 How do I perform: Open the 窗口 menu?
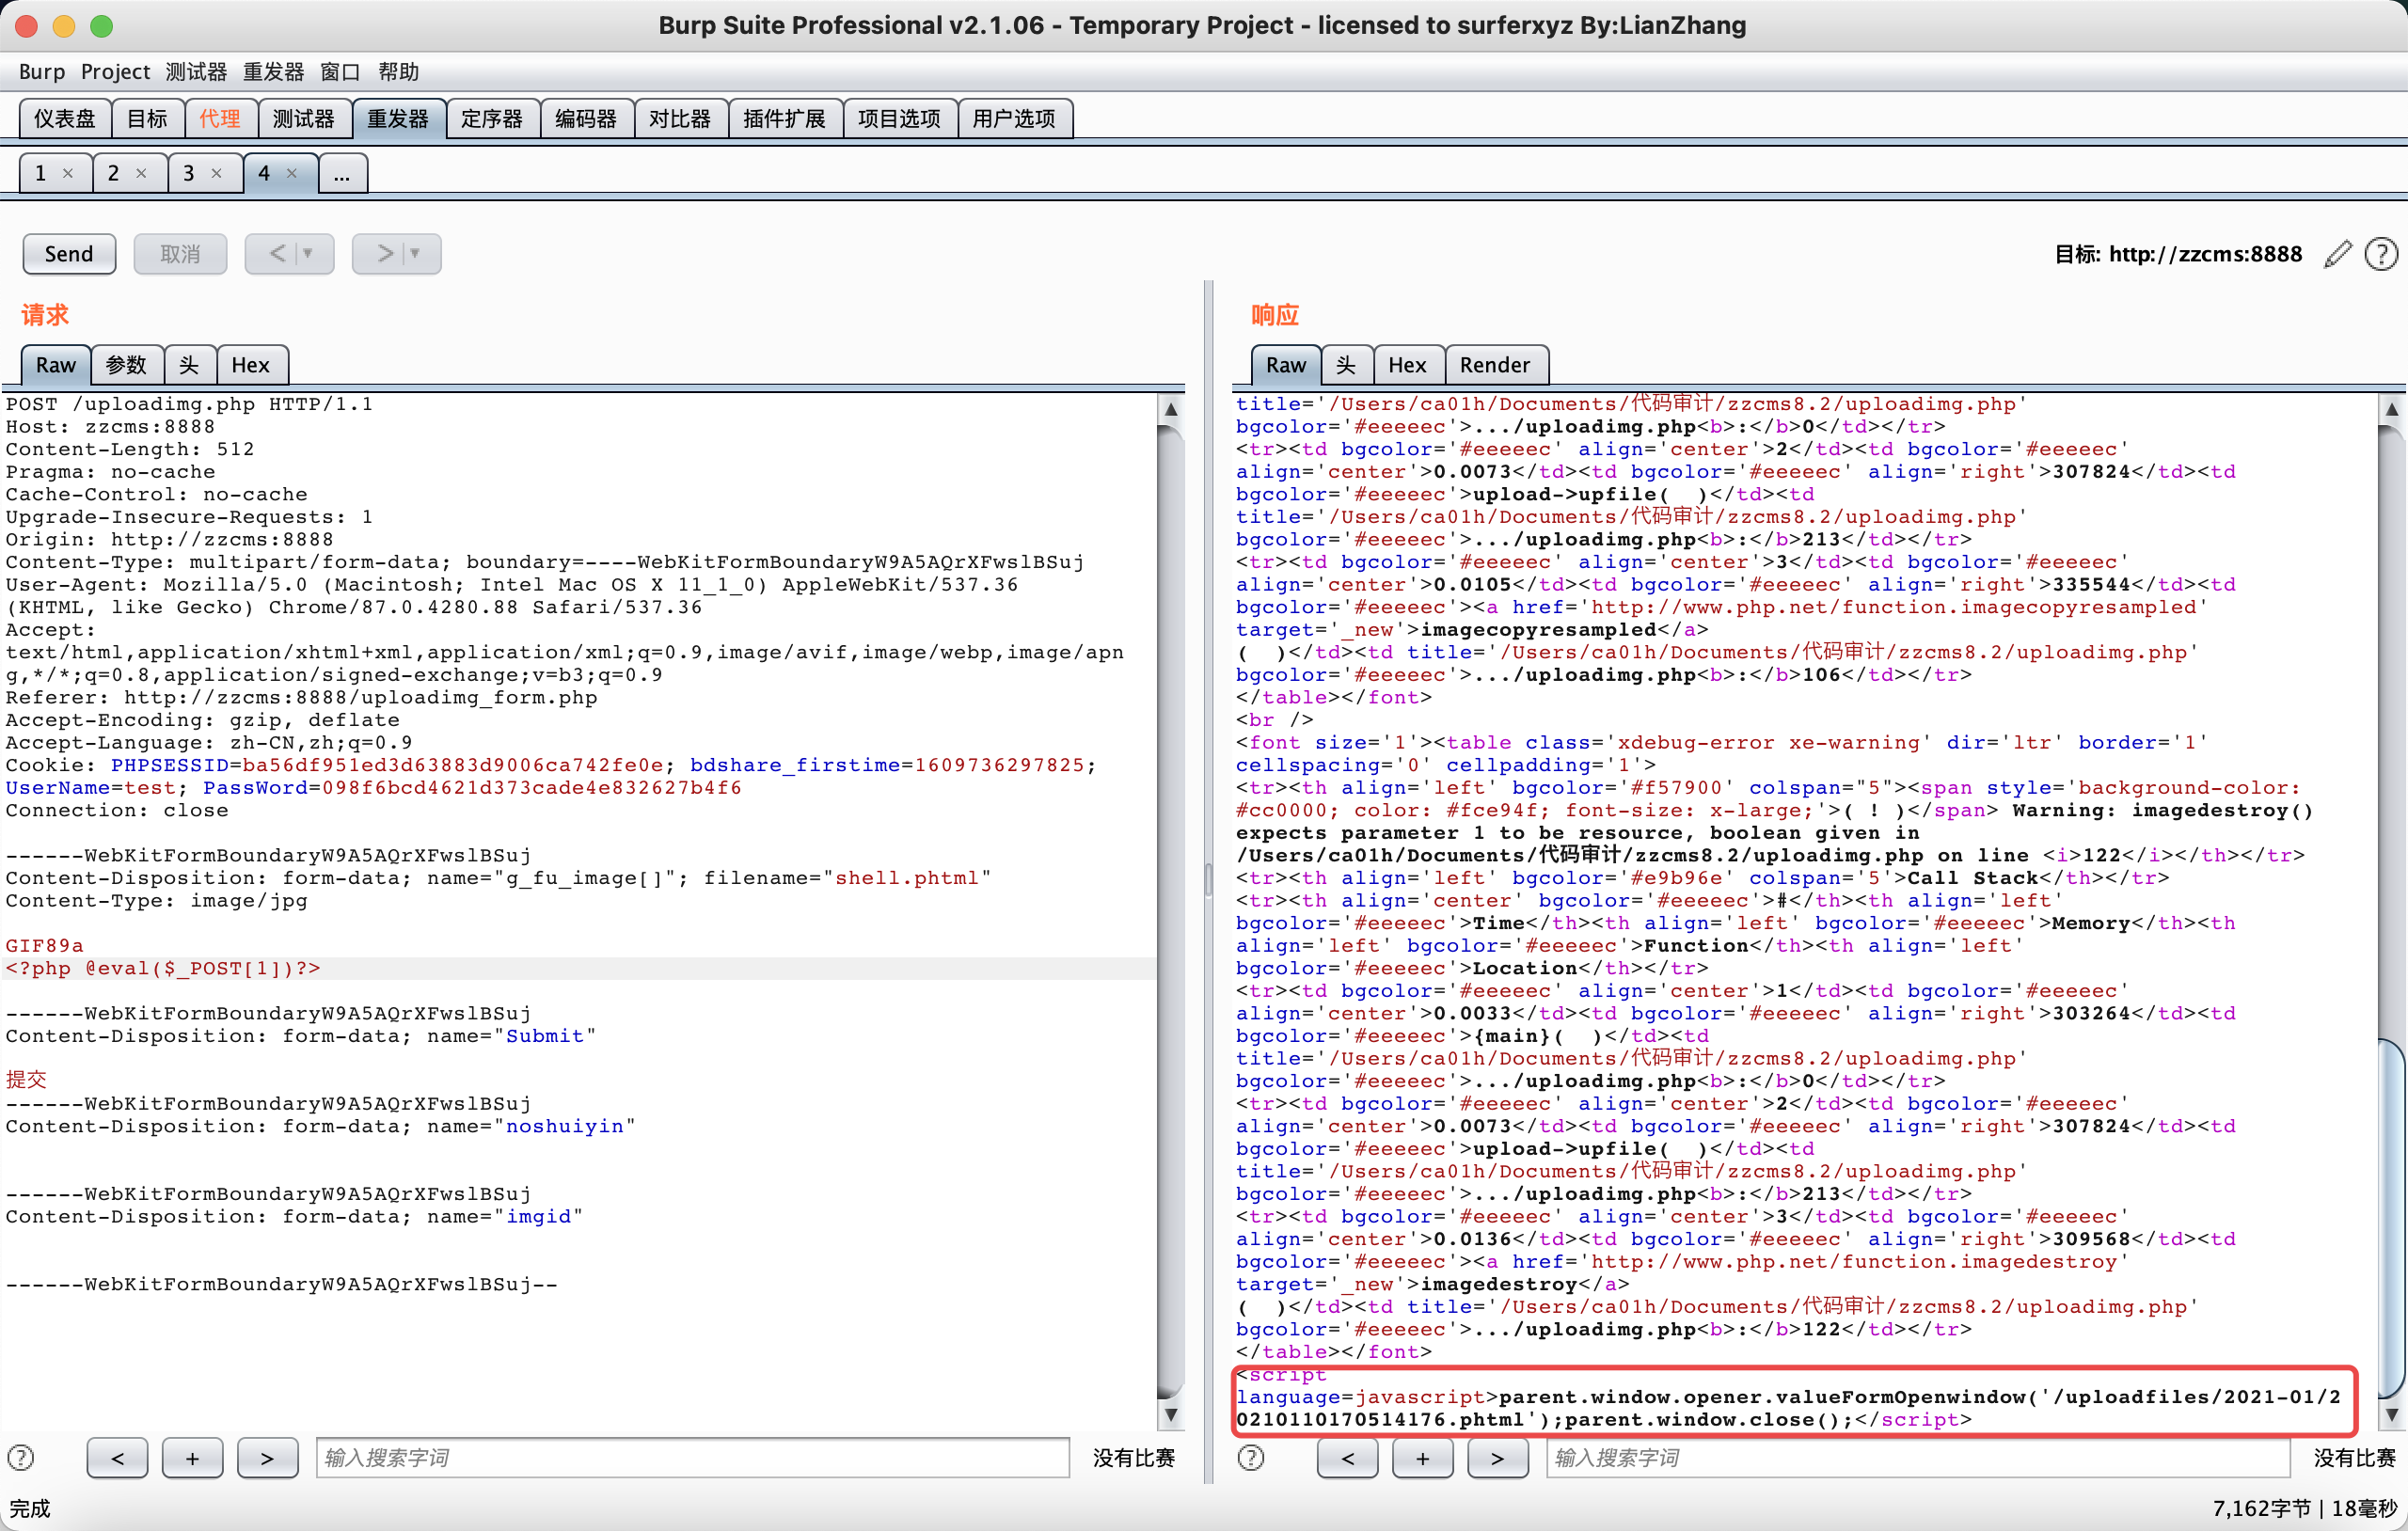(x=340, y=72)
